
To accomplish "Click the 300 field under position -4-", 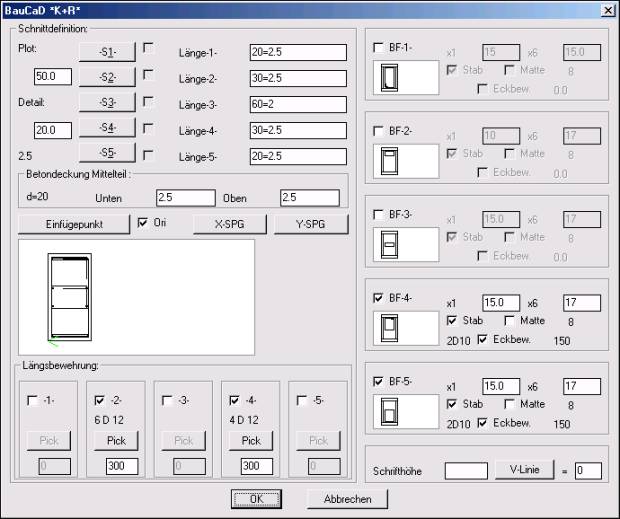I will point(257,466).
